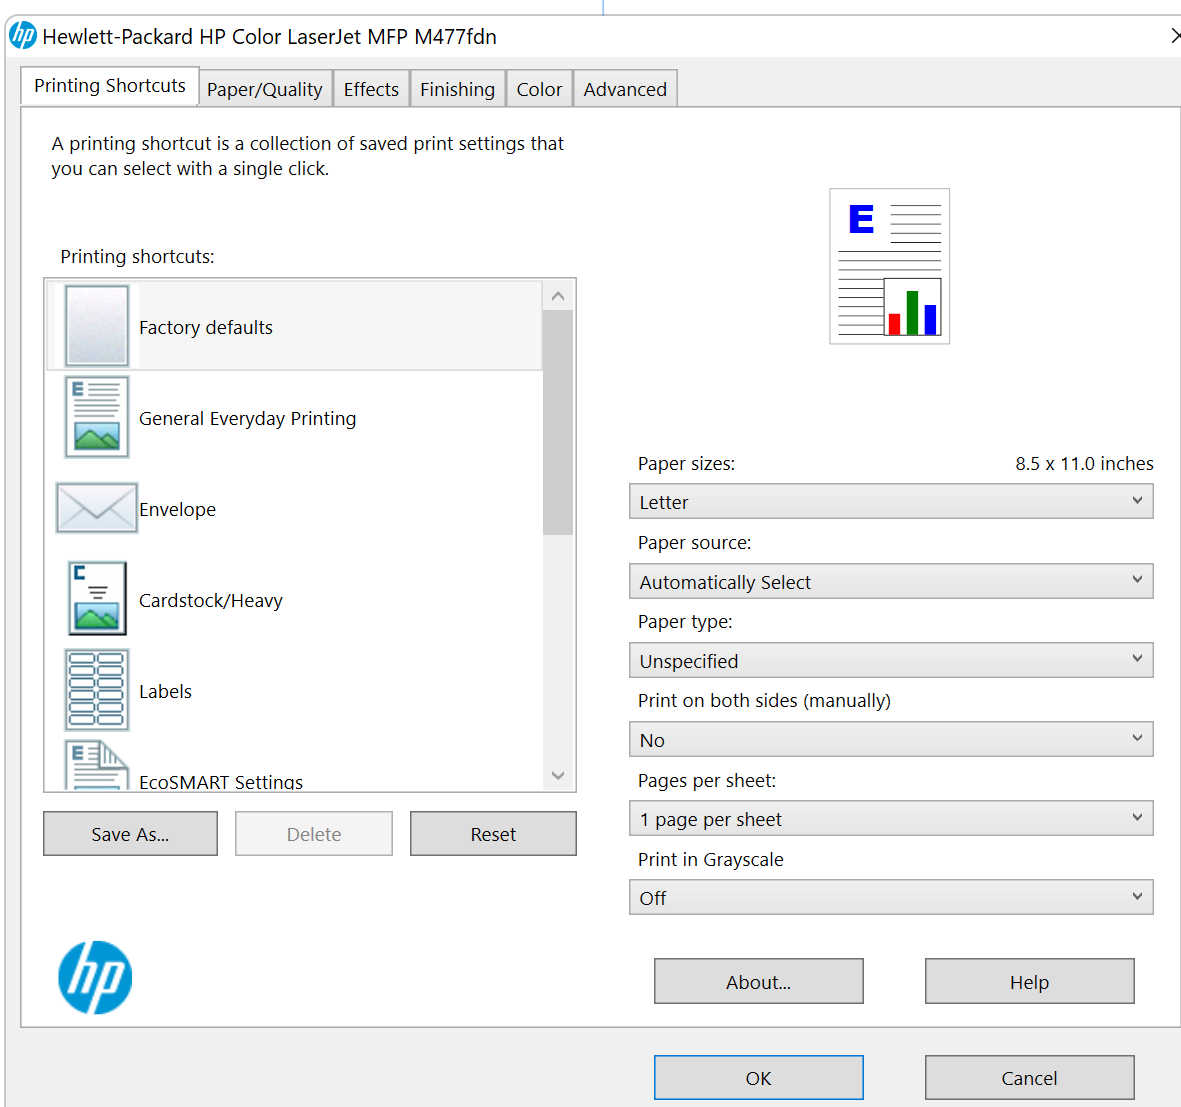Switch to the Advanced tab
Image resolution: width=1181 pixels, height=1107 pixels.
pyautogui.click(x=625, y=89)
